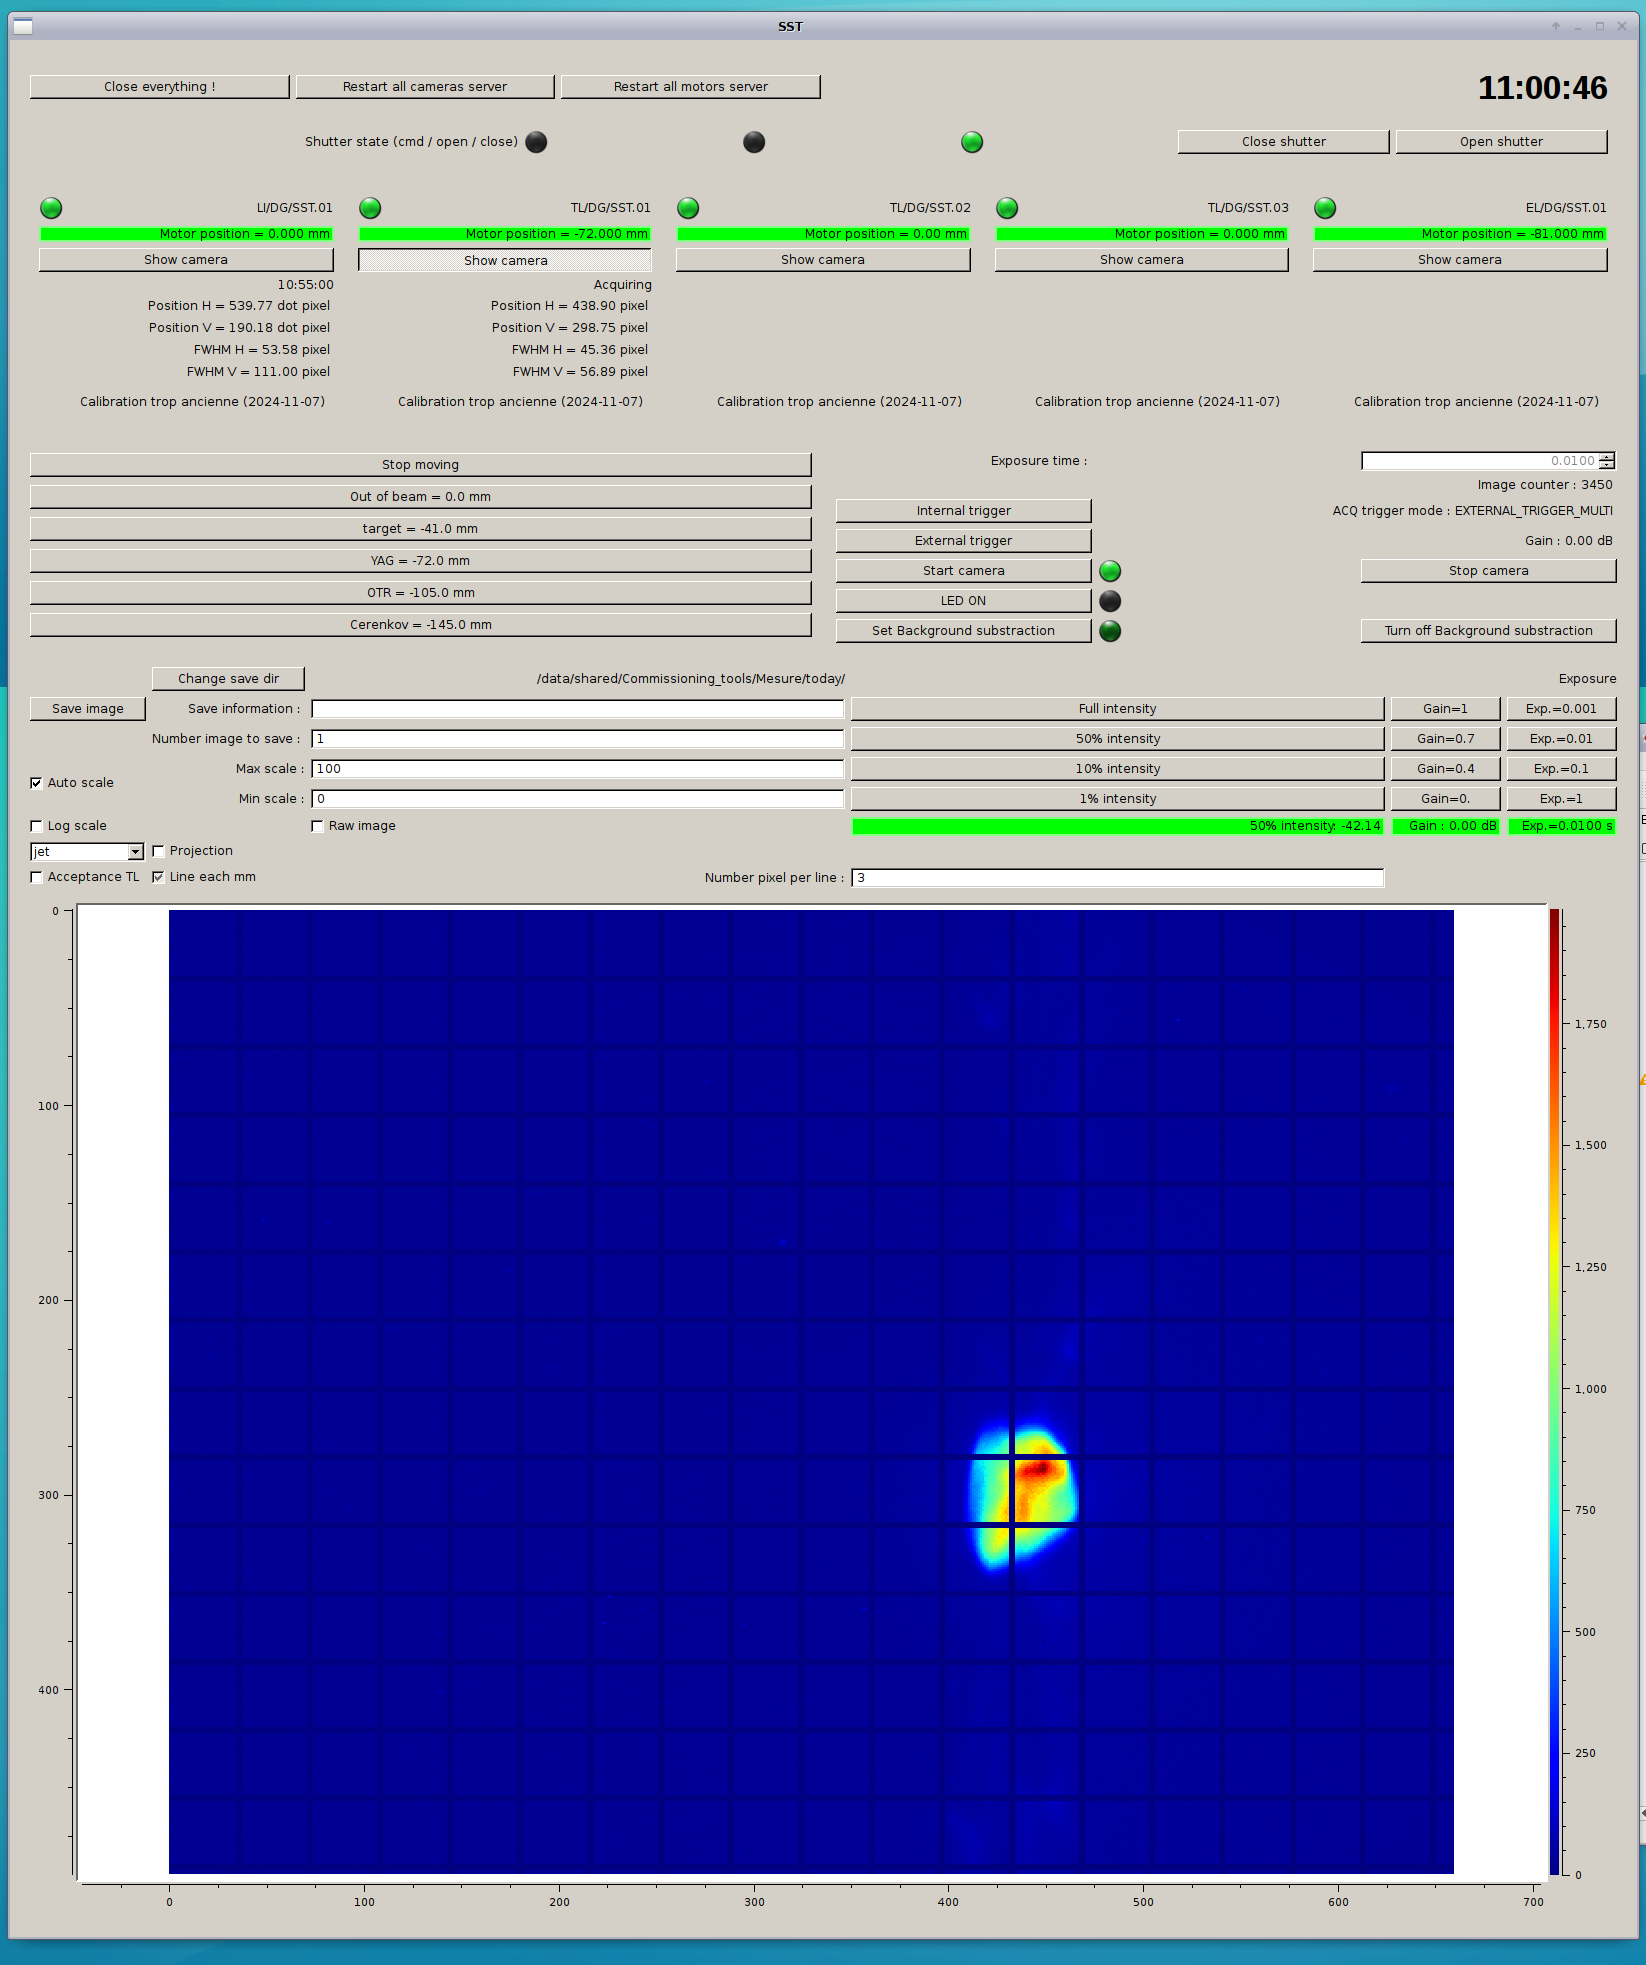The height and width of the screenshot is (1965, 1646).
Task: Click the Set Background substraction indicator LED
Action: (1110, 631)
